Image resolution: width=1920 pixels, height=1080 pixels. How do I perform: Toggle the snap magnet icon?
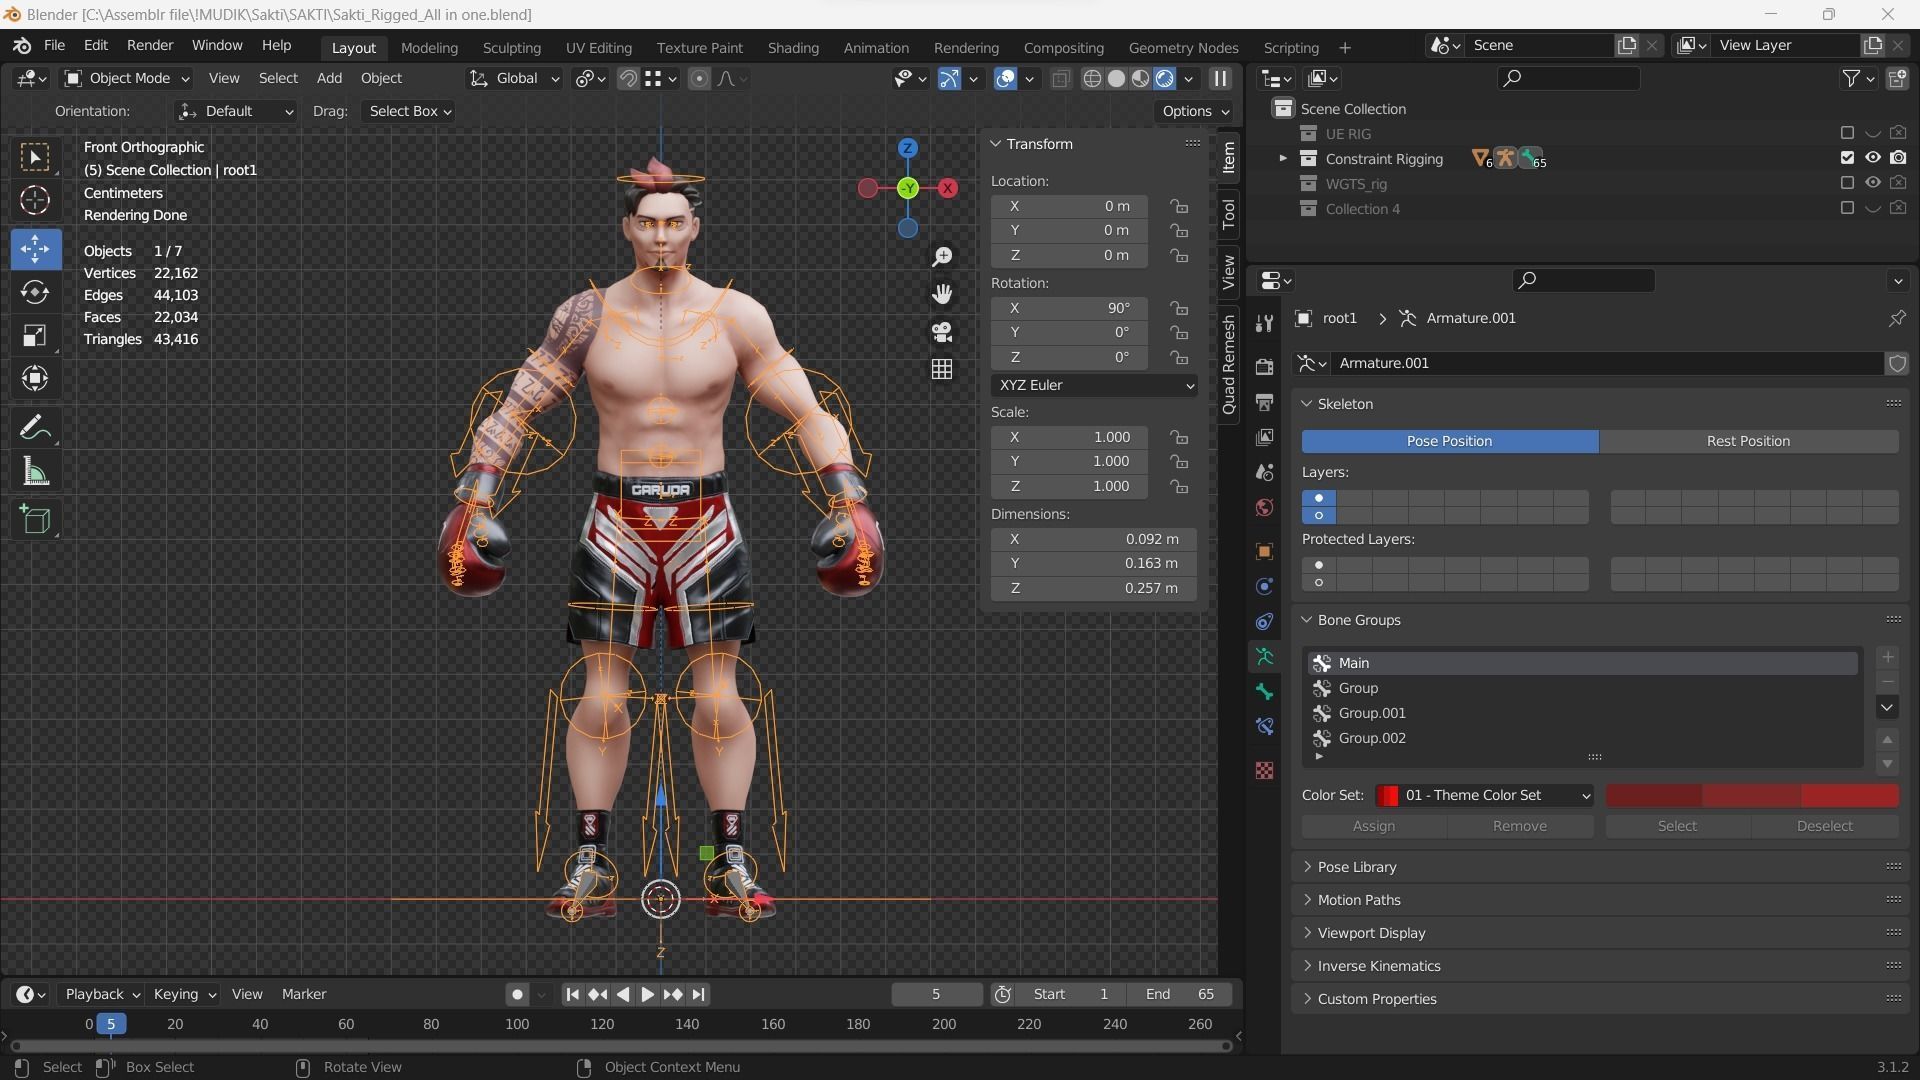628,79
